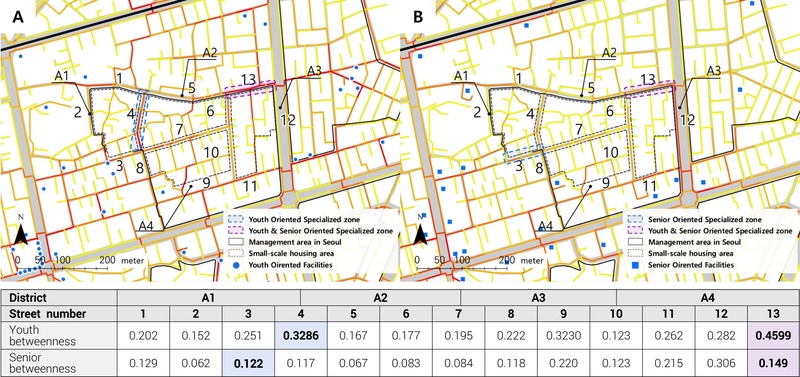
Task: Click 'Management area in Seoul' in map A legend
Action: [294, 242]
